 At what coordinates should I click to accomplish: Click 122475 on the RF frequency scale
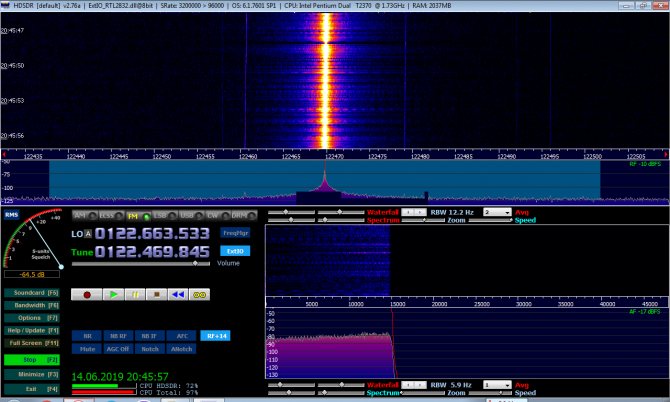[x=377, y=156]
